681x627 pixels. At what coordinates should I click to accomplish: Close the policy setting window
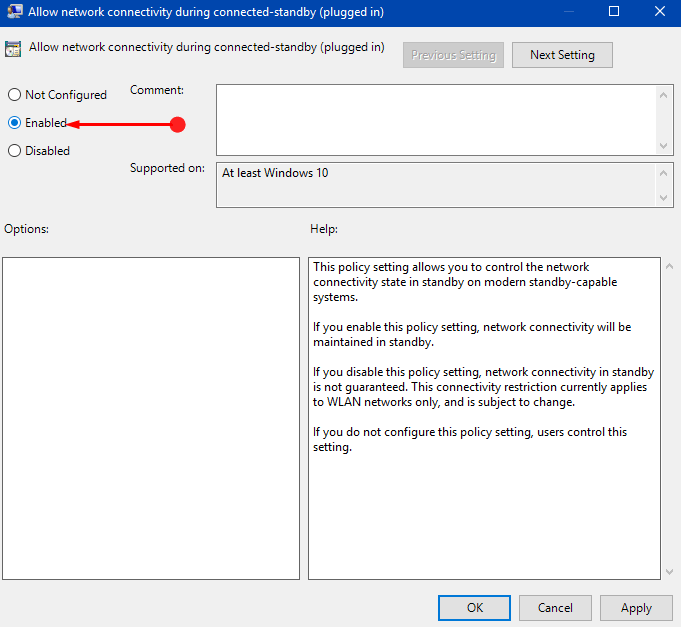tap(660, 11)
